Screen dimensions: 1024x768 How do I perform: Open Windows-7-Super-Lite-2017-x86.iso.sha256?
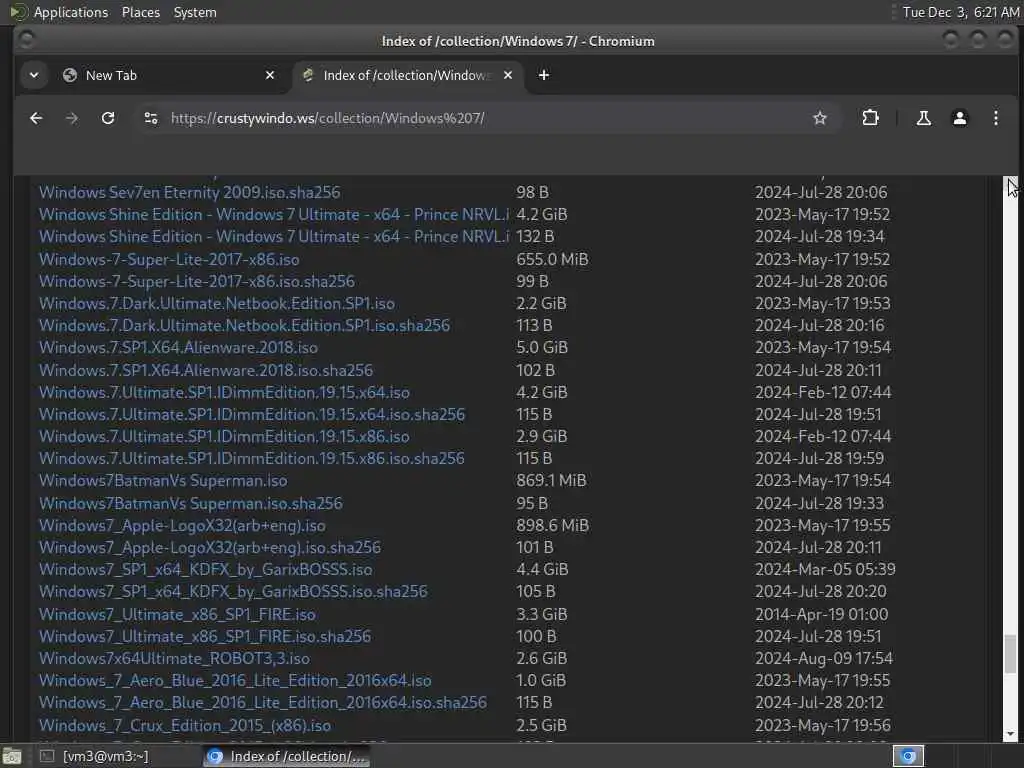coord(197,281)
